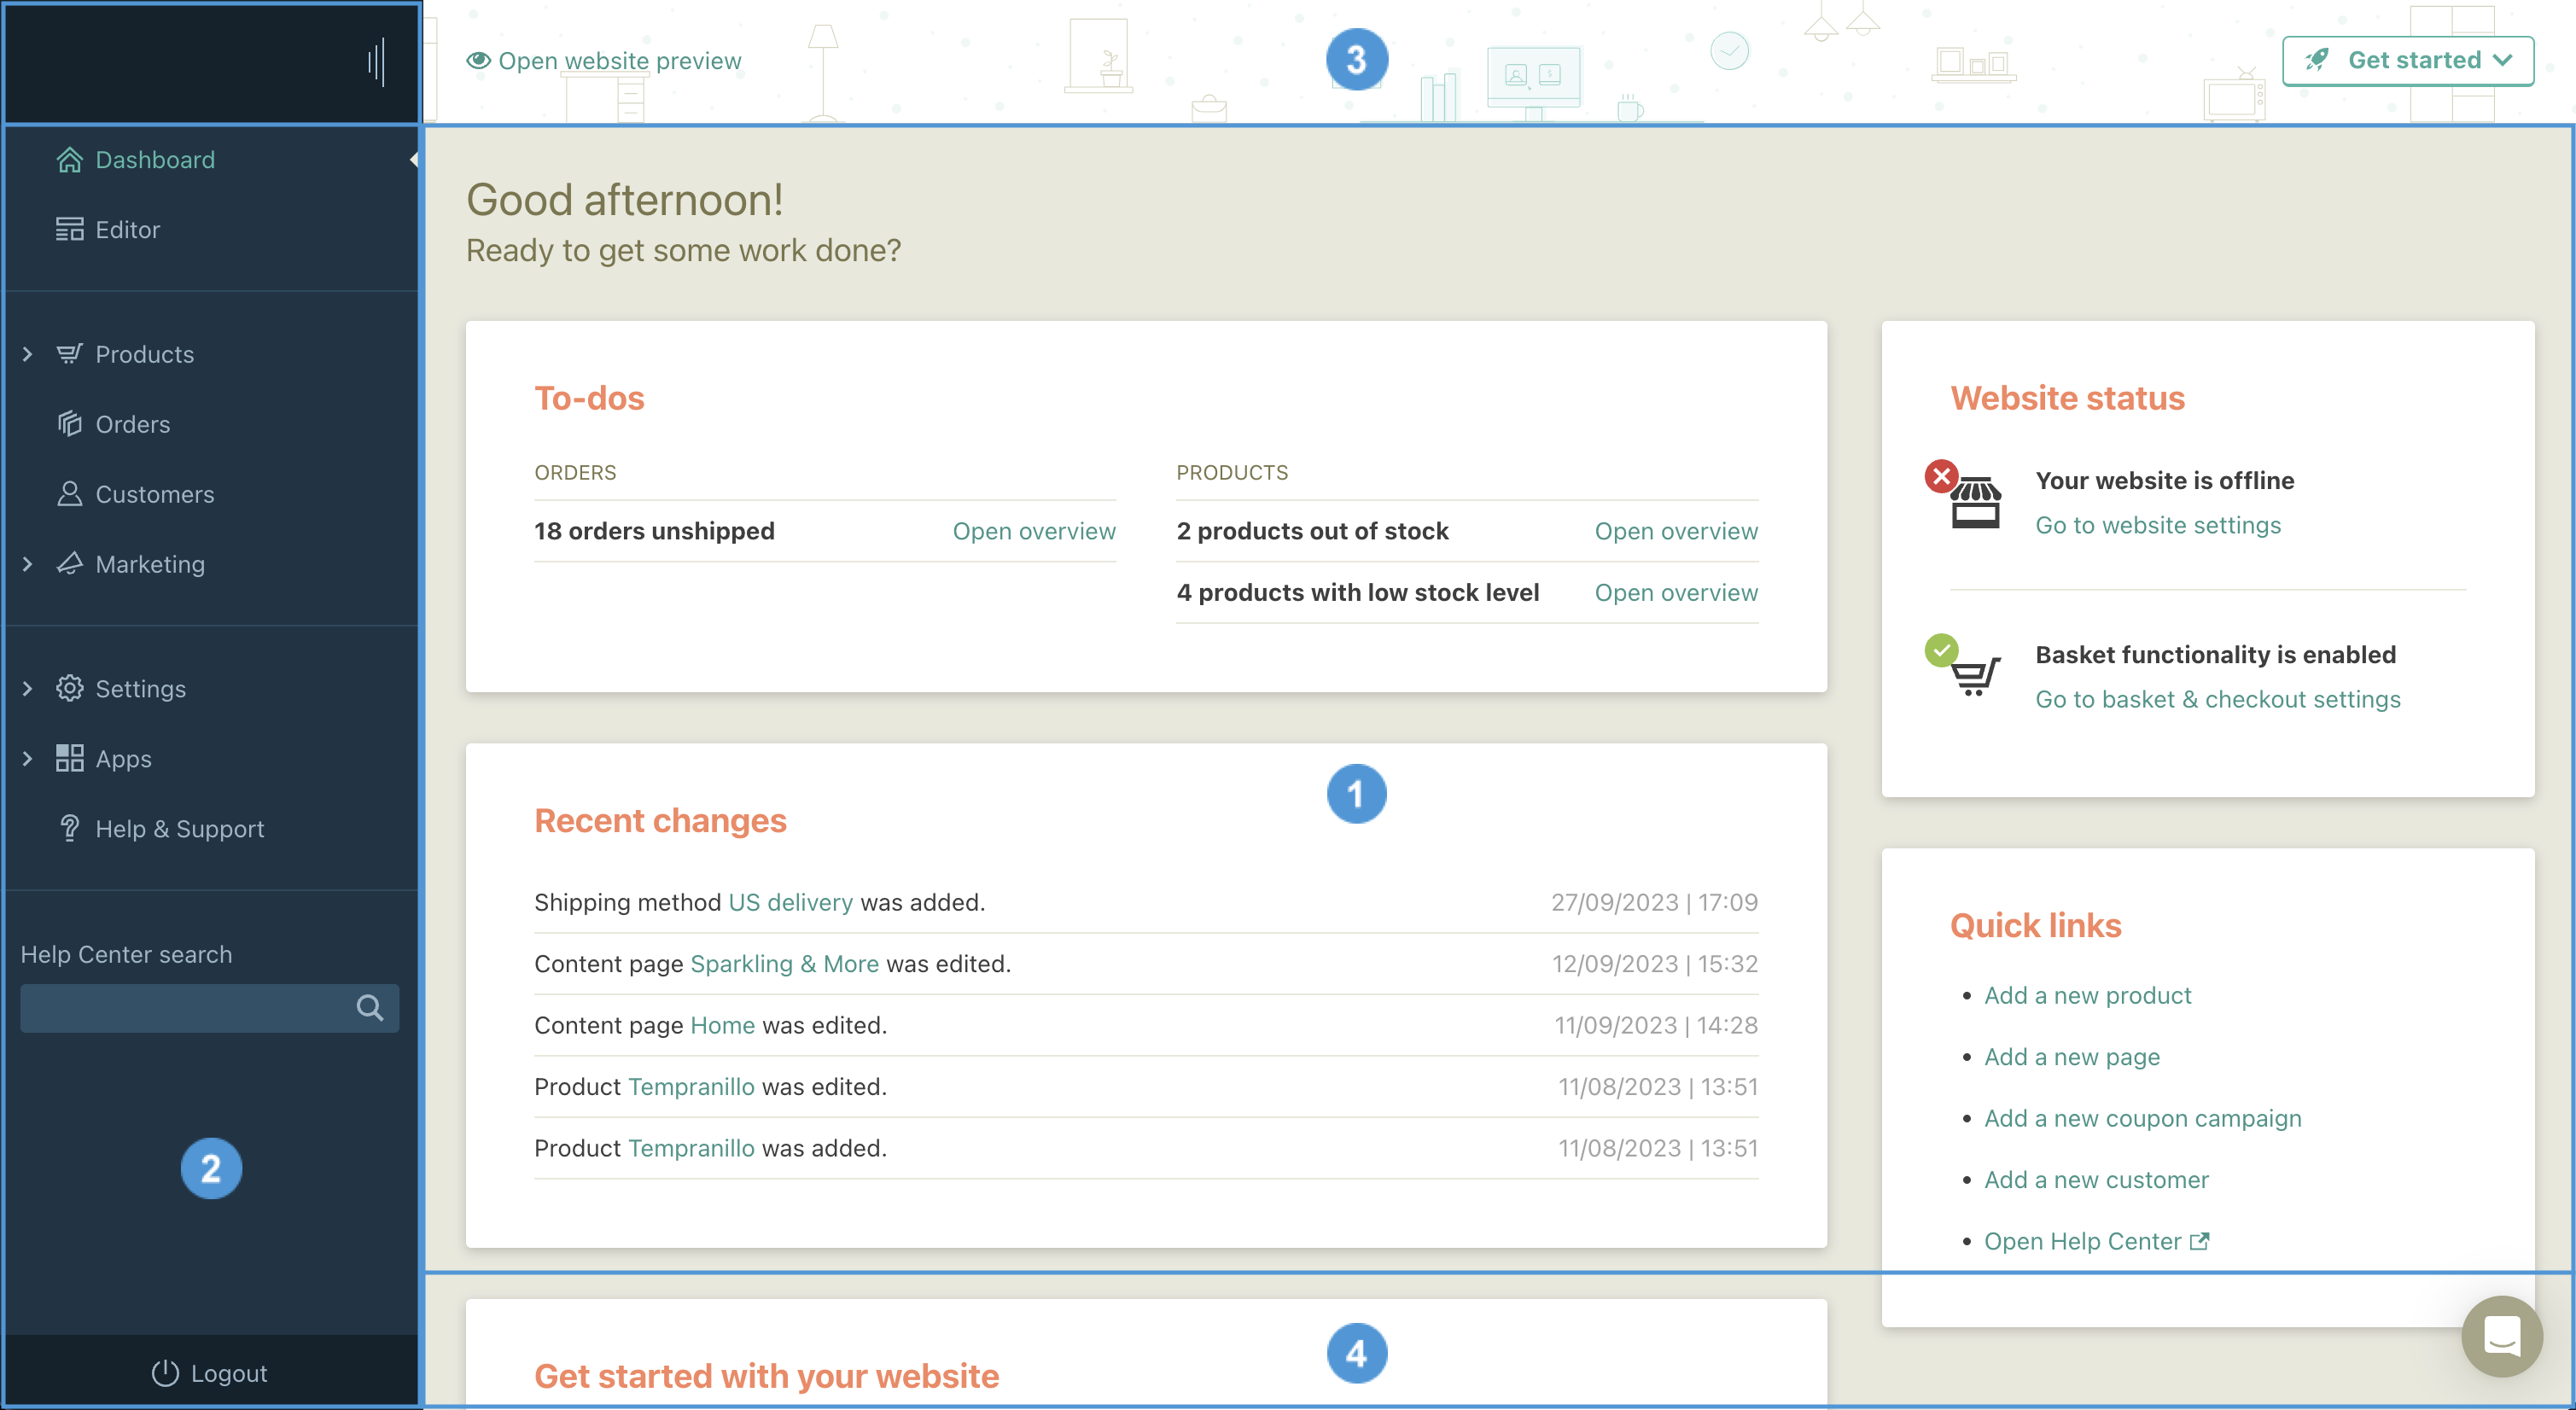
Task: Click the Apps grid icon
Action: (x=69, y=759)
